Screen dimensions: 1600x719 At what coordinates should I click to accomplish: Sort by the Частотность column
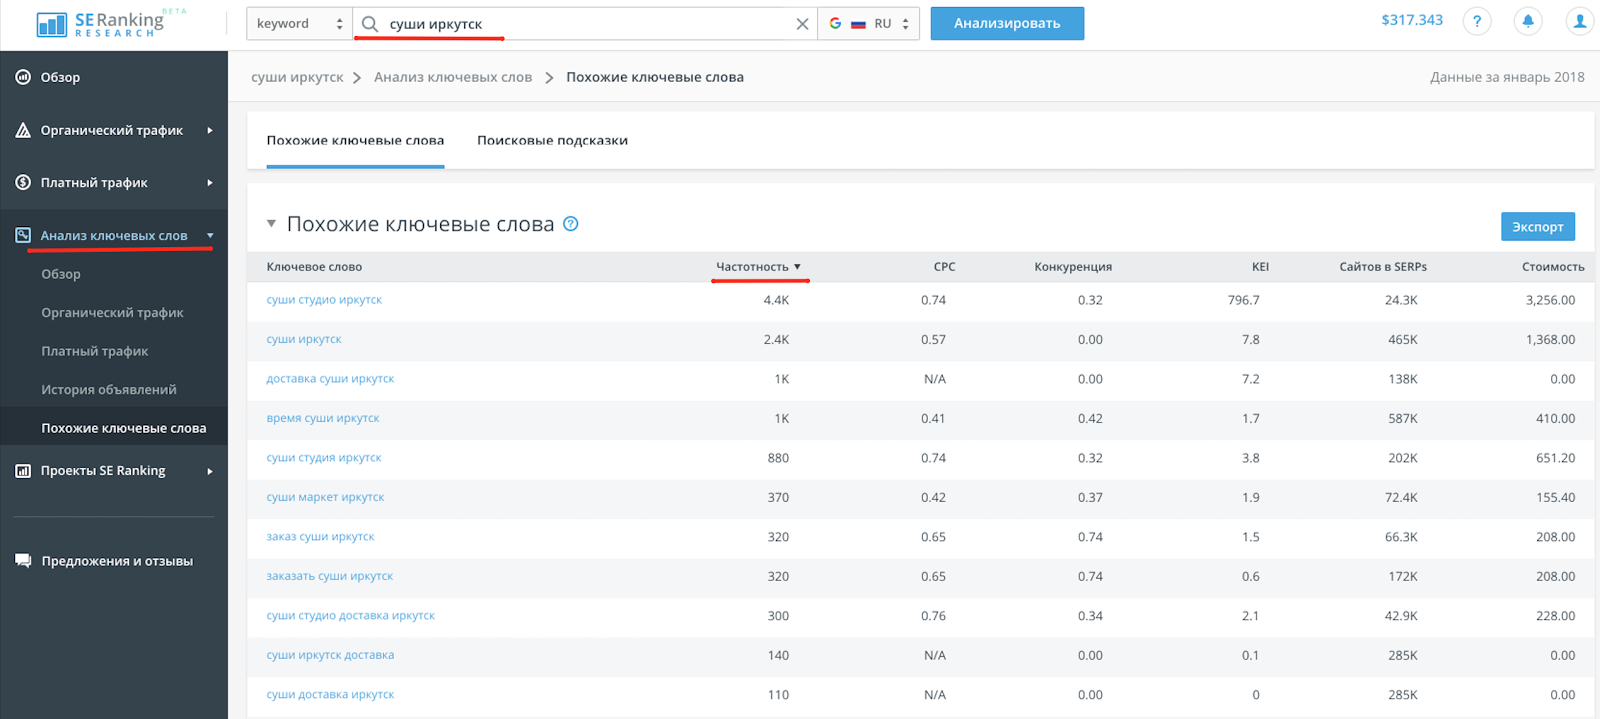[x=758, y=267]
